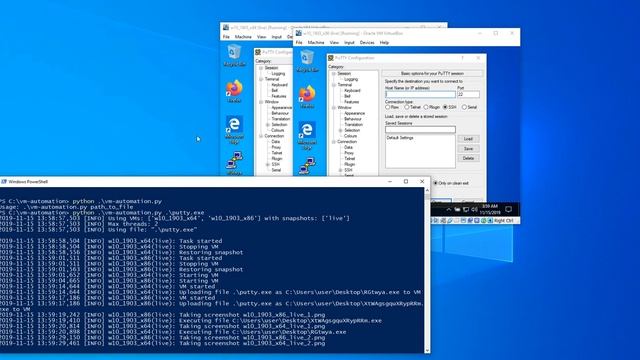640x360 pixels.
Task: Collapse Connection node in back PuTTY tree
Action: click(261, 136)
